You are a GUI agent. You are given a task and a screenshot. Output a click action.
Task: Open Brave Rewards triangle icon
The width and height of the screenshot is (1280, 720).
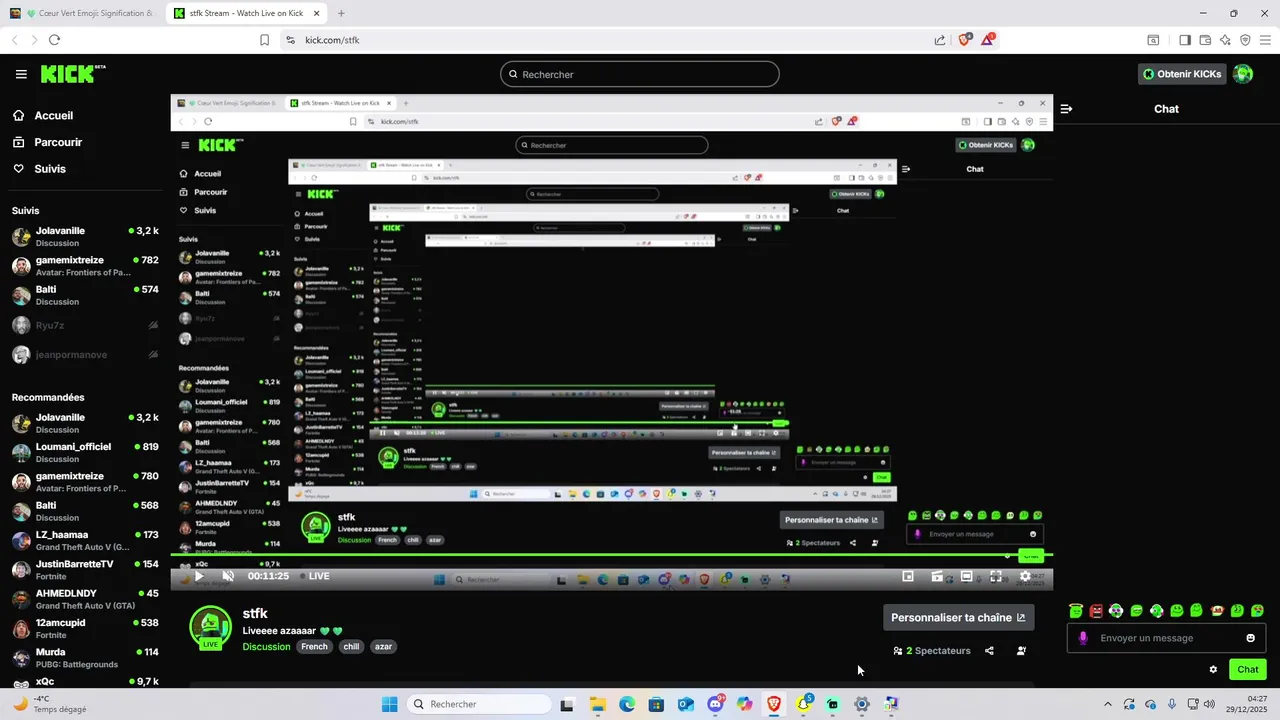tap(988, 40)
